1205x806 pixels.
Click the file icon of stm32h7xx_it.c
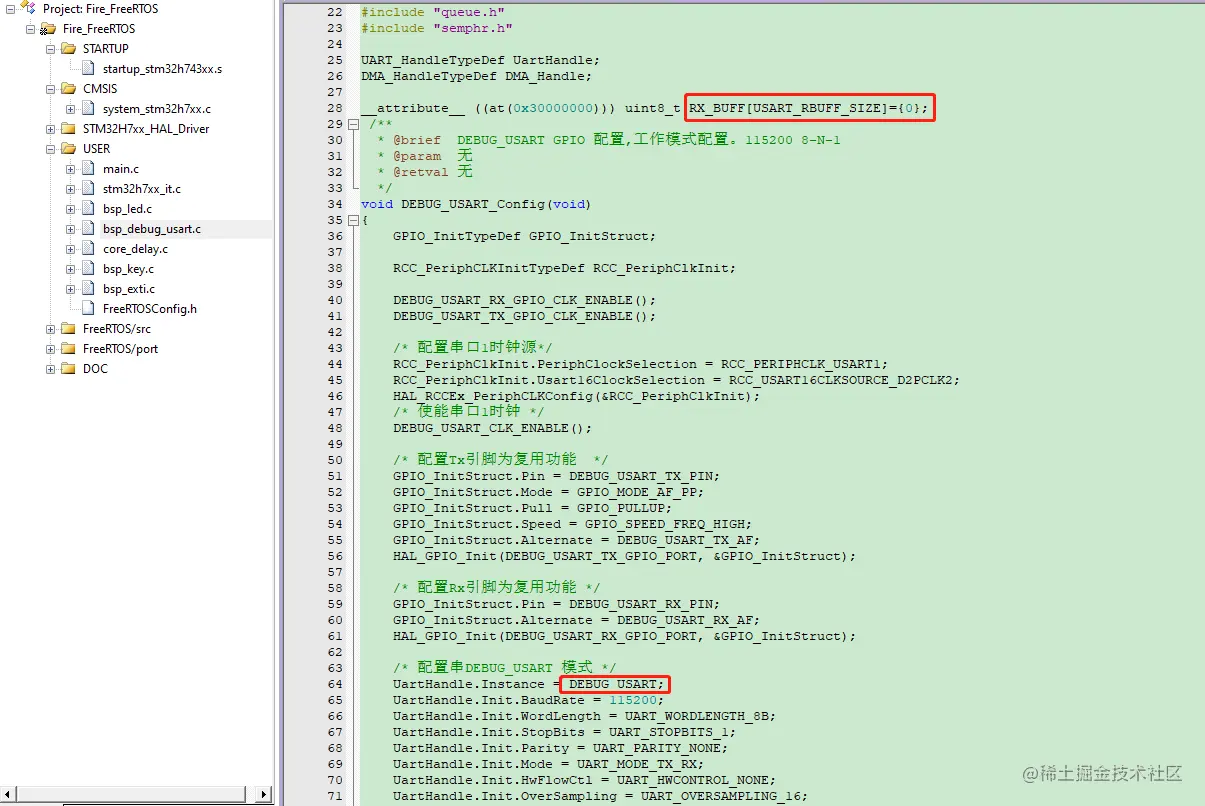click(x=90, y=189)
